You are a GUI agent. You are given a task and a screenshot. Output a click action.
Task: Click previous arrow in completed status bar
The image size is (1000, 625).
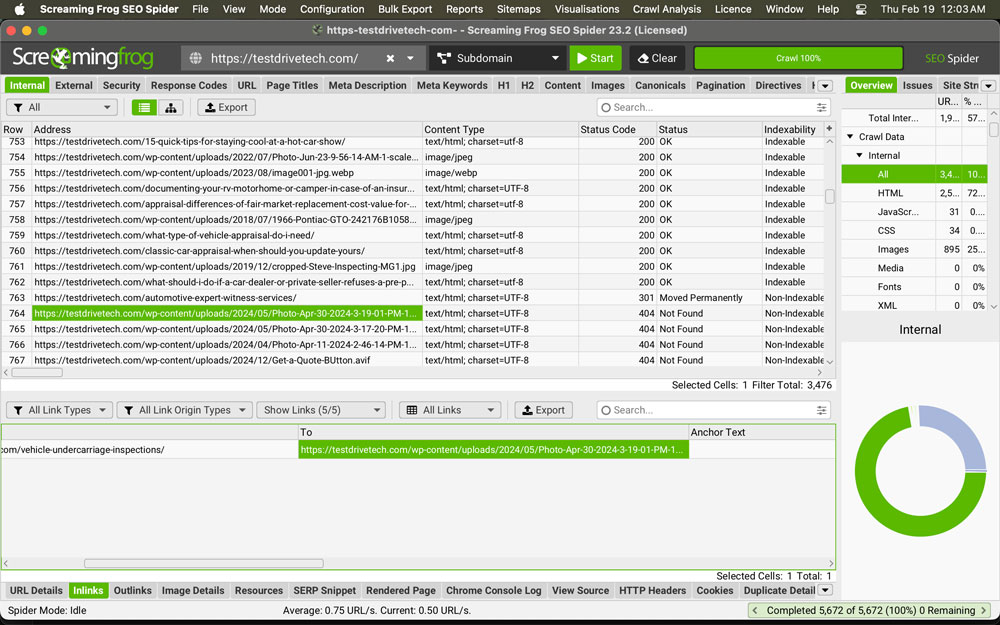(x=756, y=610)
